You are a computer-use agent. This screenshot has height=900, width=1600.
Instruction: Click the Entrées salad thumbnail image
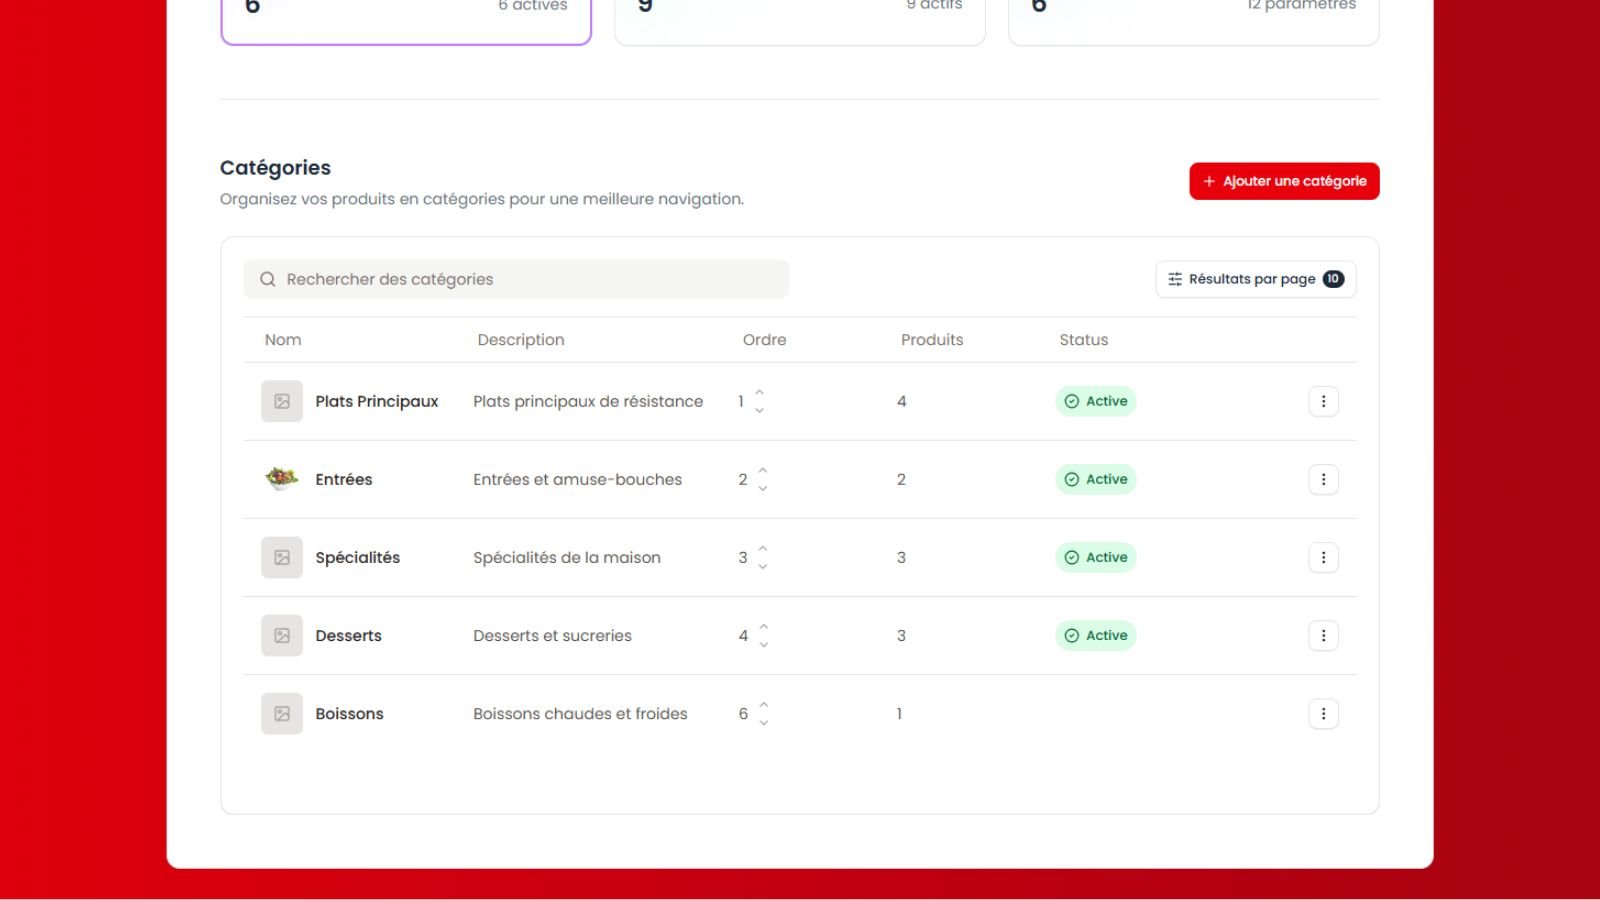click(282, 479)
